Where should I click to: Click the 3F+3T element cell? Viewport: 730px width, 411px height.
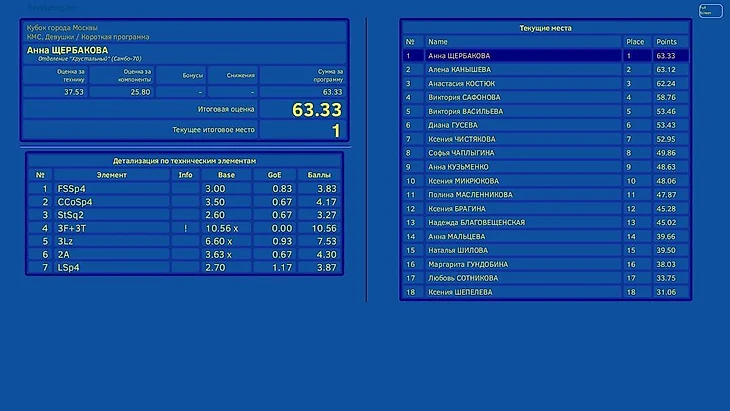[112, 228]
